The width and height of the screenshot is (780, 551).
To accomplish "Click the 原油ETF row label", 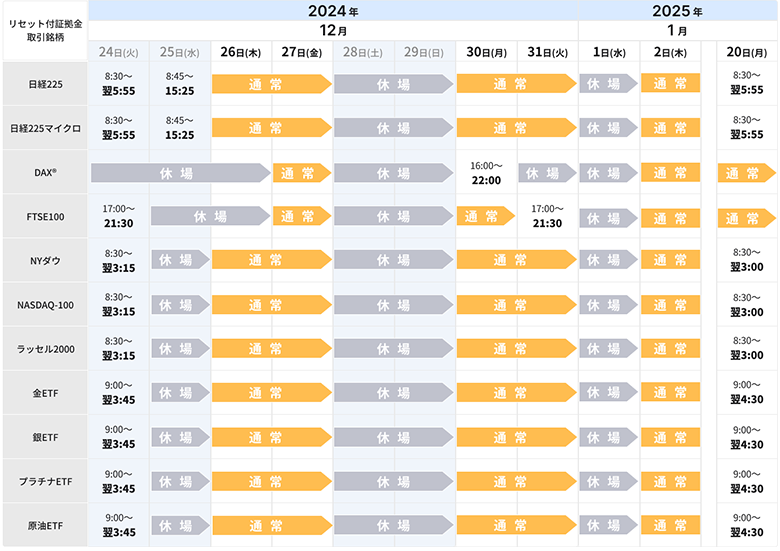I will [44, 524].
